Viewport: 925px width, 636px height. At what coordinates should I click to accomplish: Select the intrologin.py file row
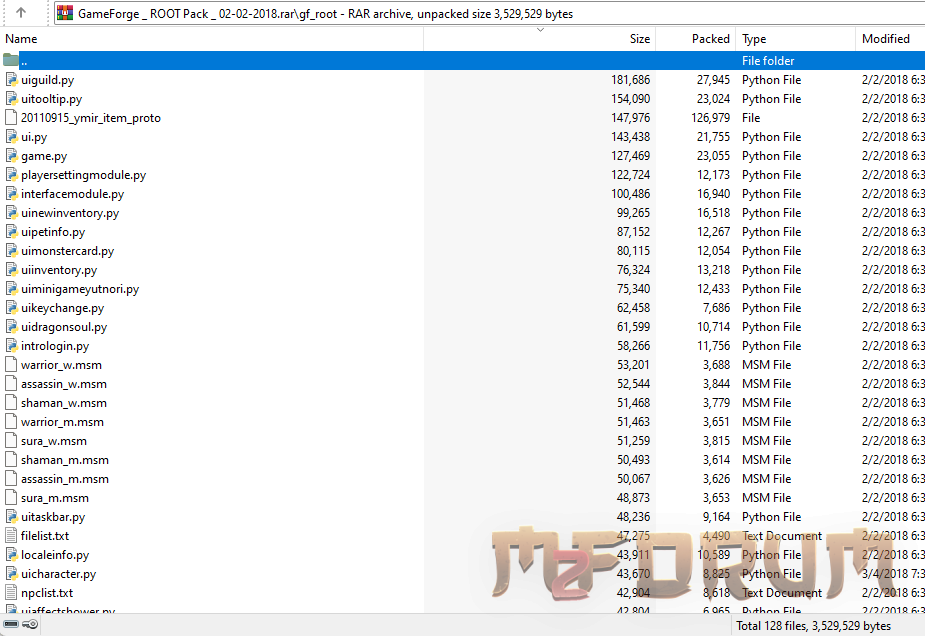[x=55, y=346]
